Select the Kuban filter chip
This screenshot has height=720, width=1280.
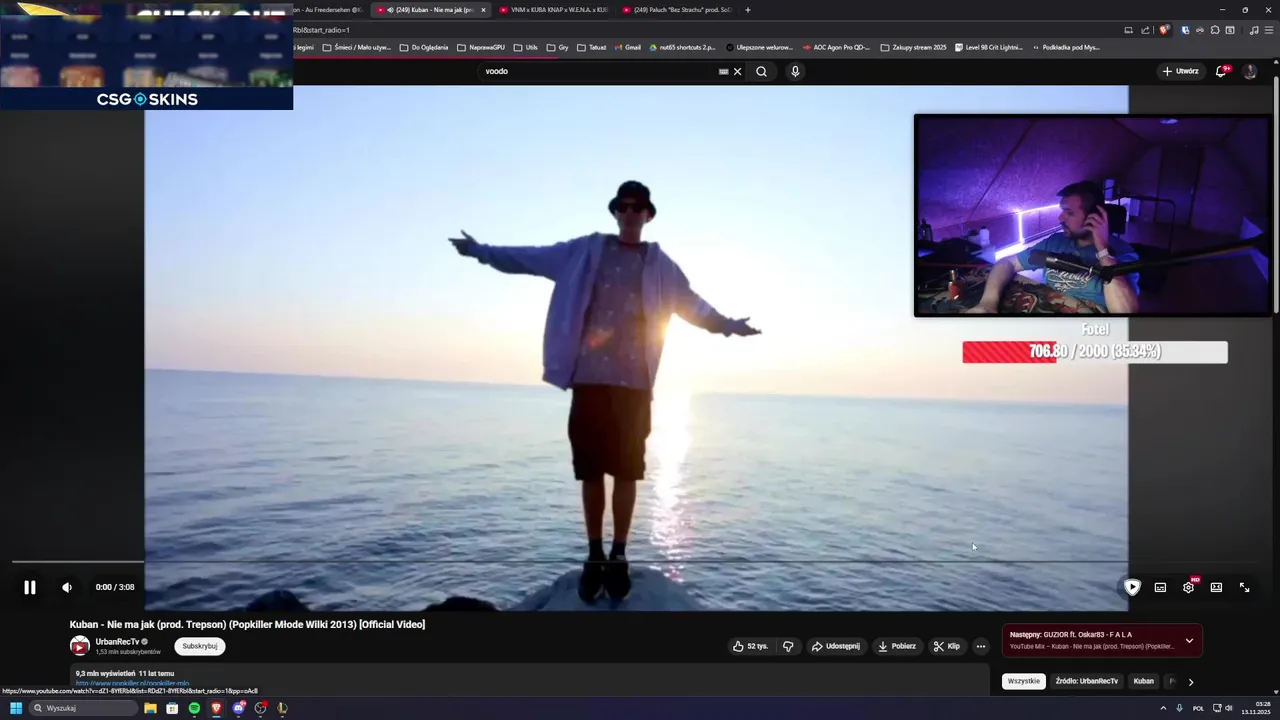point(1143,681)
